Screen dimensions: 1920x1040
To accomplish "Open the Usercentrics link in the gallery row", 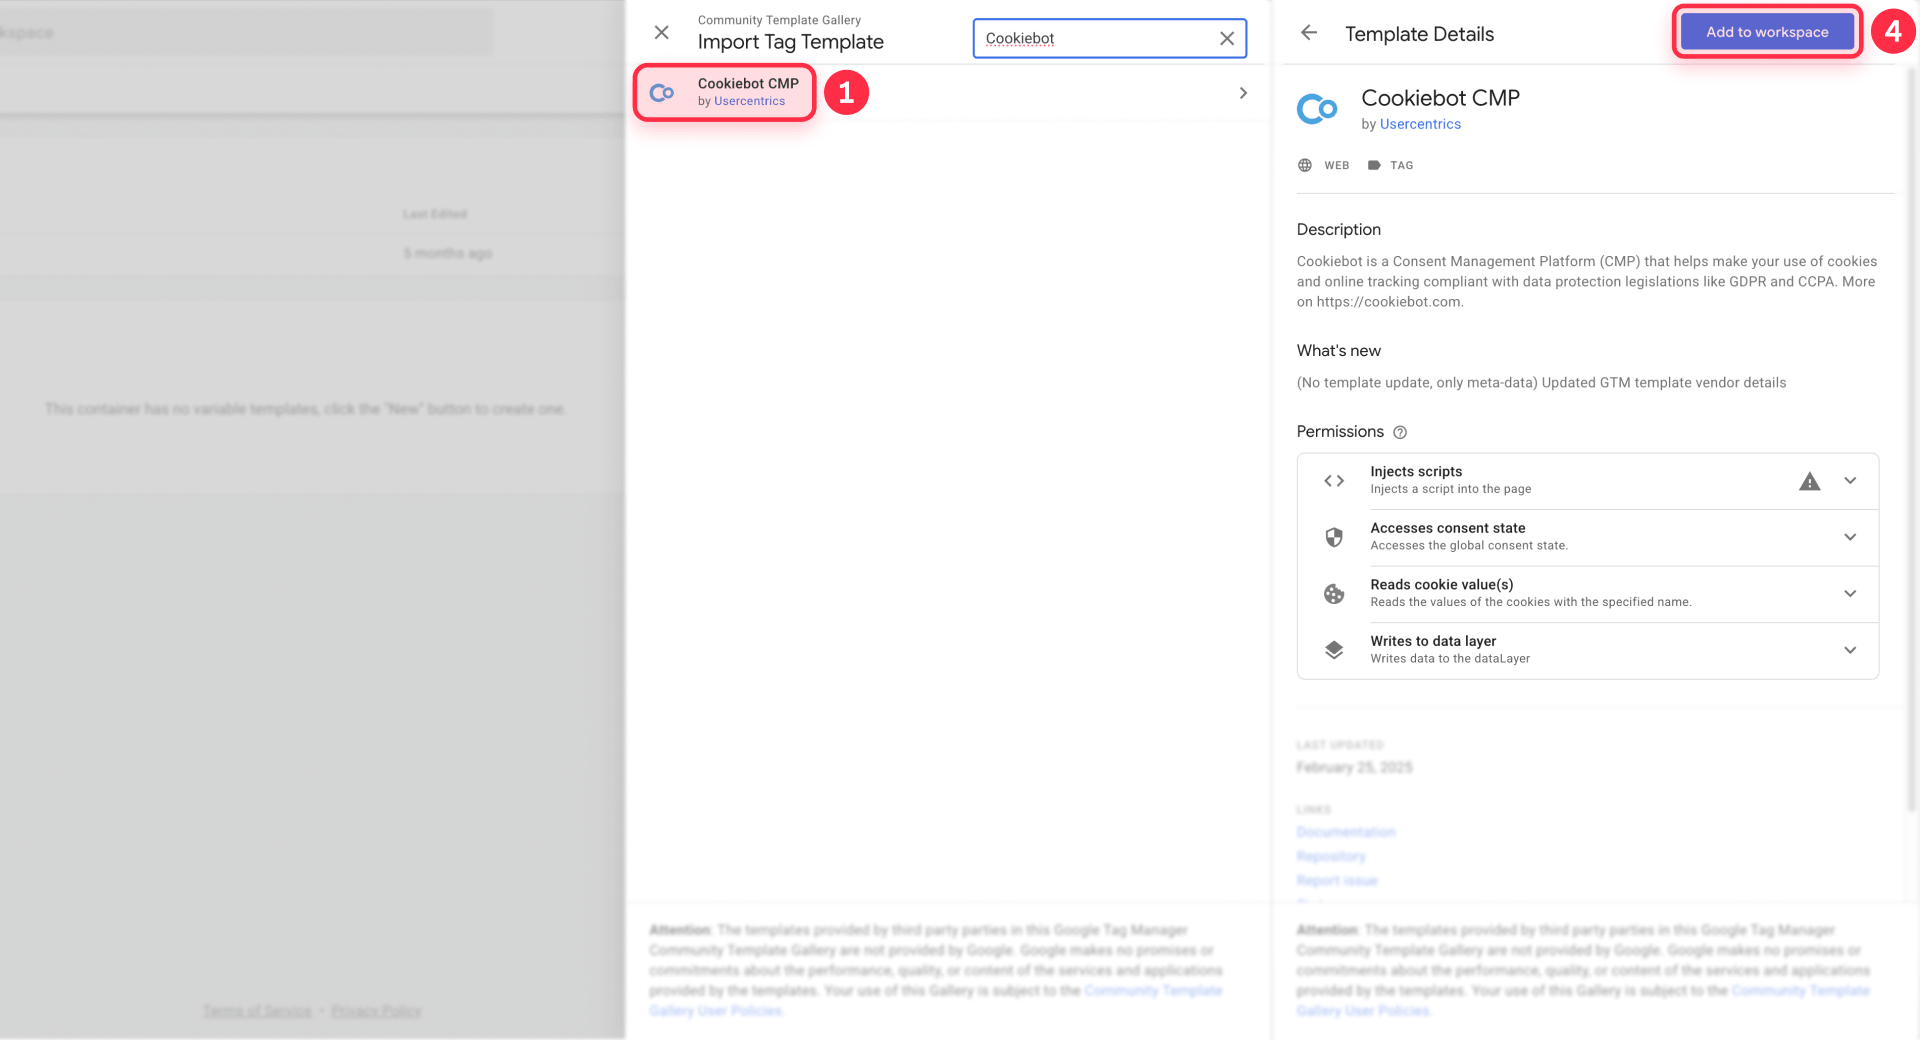I will click(x=749, y=101).
